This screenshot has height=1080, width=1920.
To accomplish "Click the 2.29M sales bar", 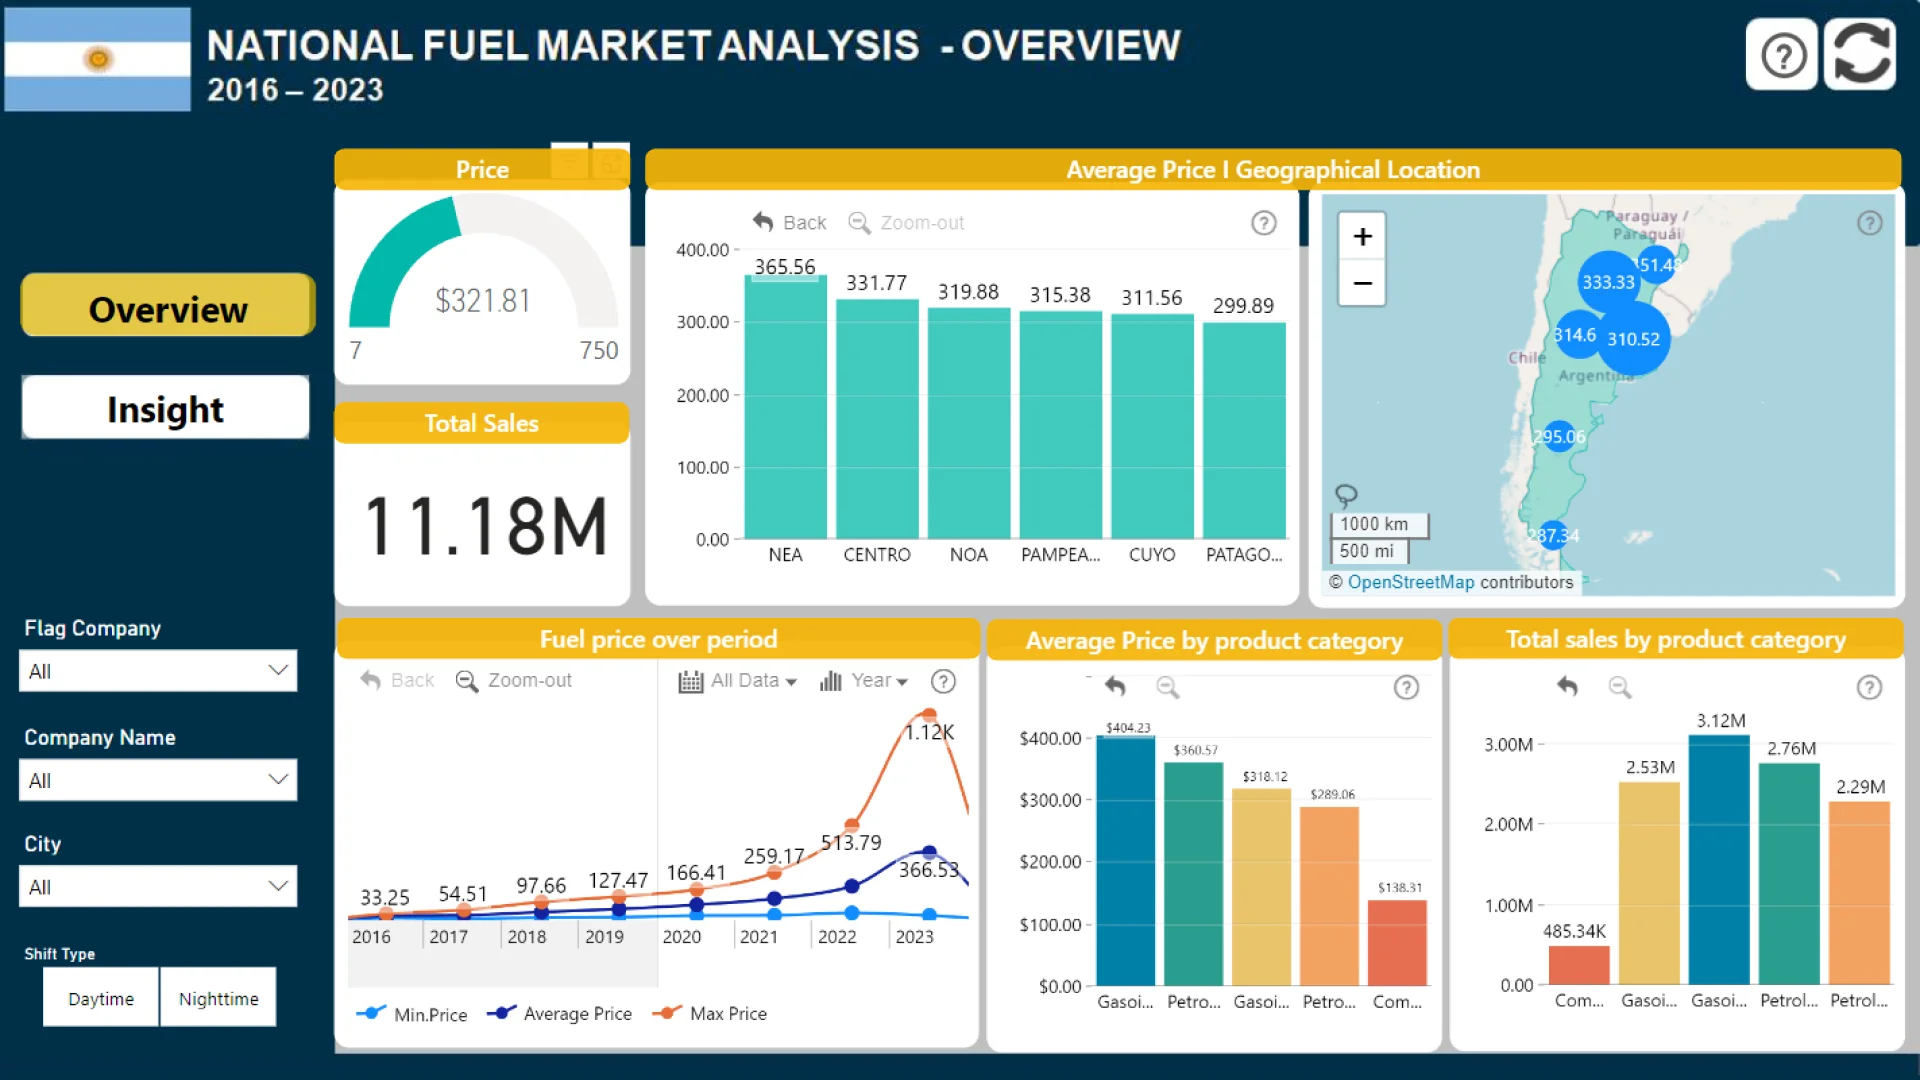I will 1859,893.
